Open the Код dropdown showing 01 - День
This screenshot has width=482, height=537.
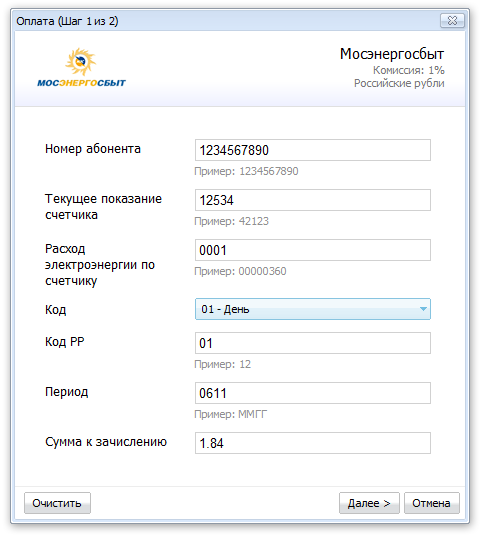coord(313,309)
